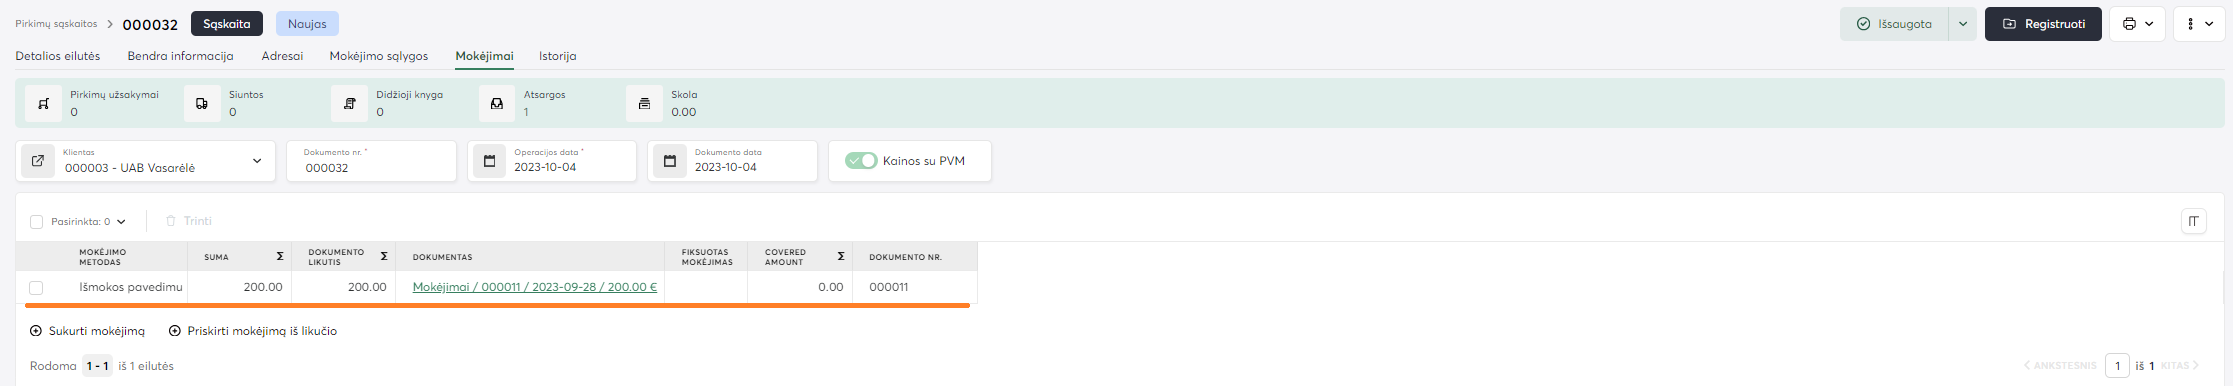Switch to the Istorija tab

[x=557, y=56]
